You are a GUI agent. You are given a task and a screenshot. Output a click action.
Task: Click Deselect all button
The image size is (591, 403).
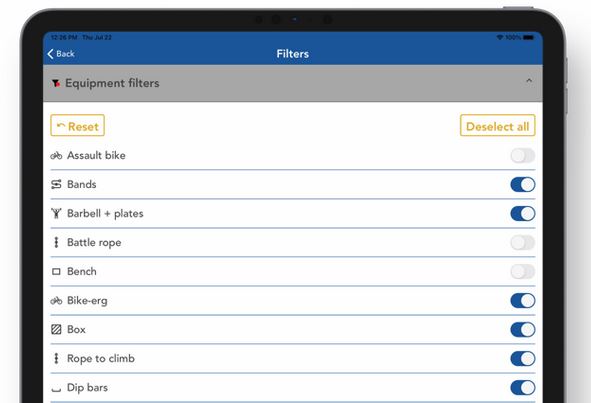coord(498,126)
